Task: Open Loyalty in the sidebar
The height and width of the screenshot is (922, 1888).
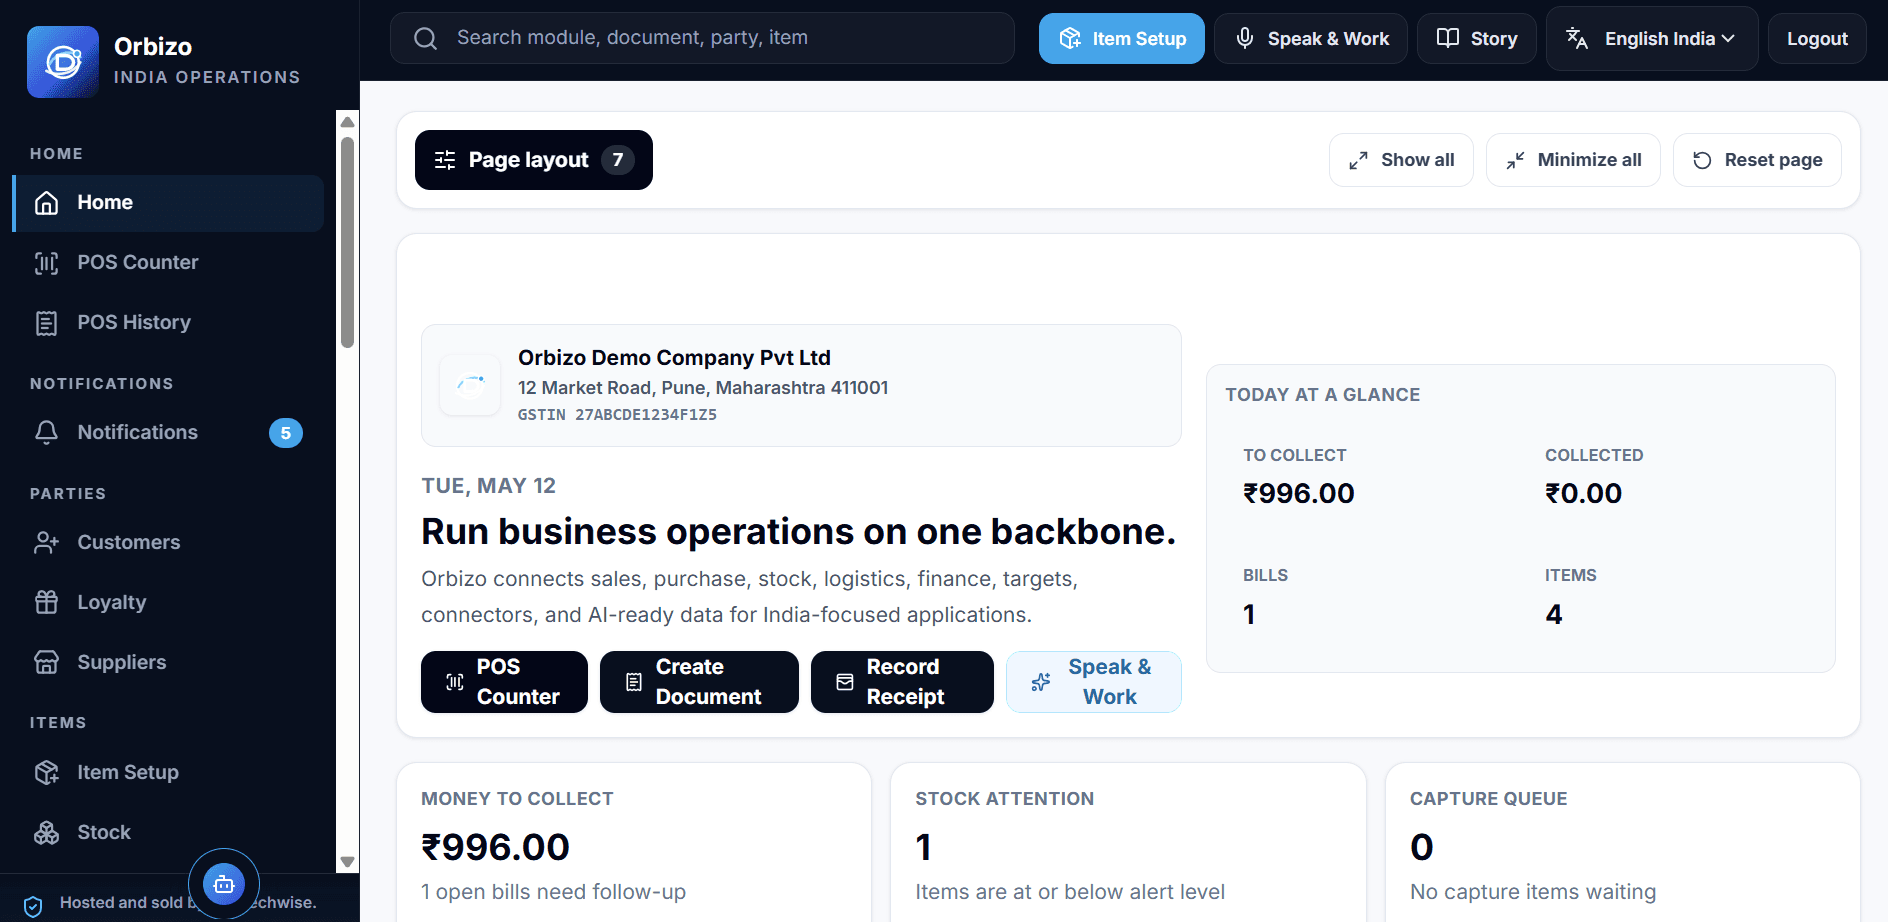Action: tap(168, 602)
